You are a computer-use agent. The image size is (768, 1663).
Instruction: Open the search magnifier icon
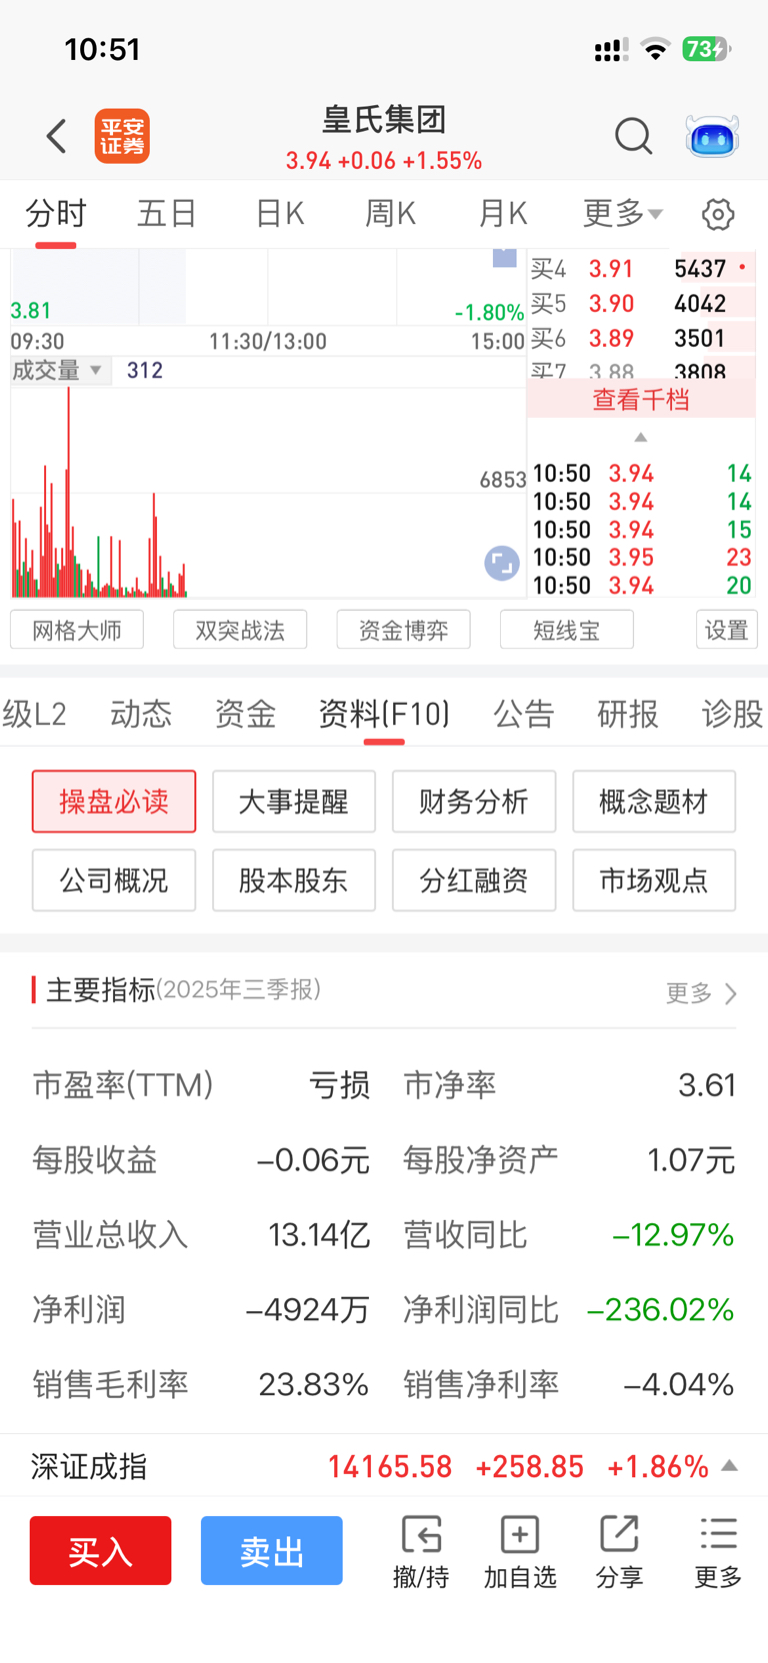coord(633,136)
